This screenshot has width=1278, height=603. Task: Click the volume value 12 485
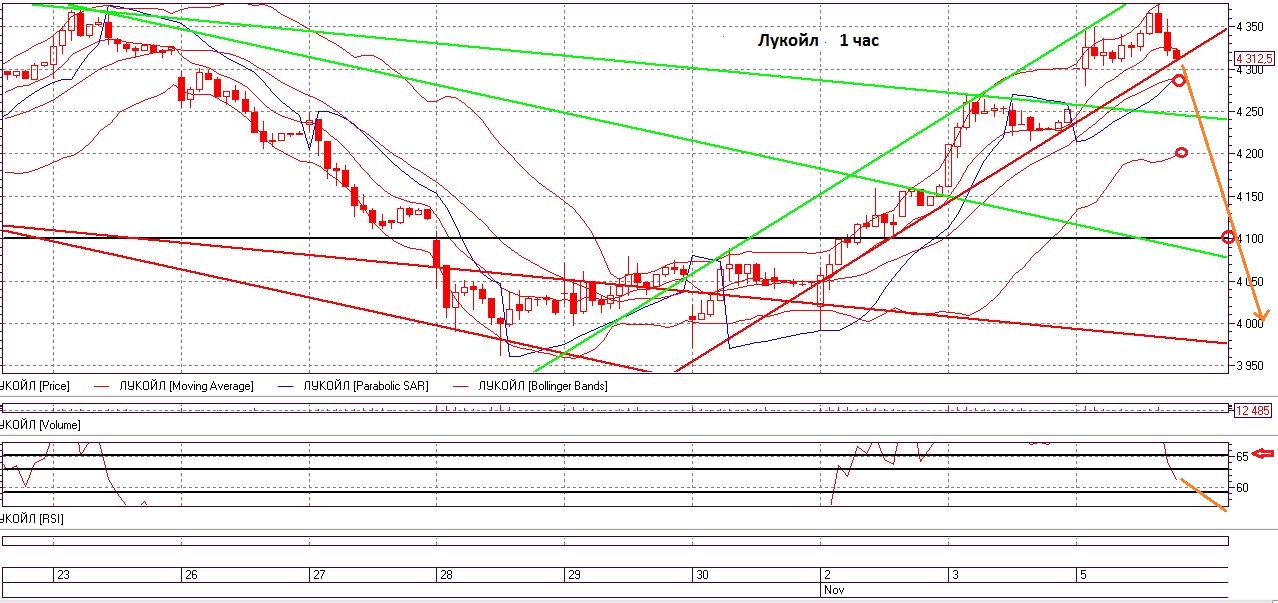(1253, 410)
